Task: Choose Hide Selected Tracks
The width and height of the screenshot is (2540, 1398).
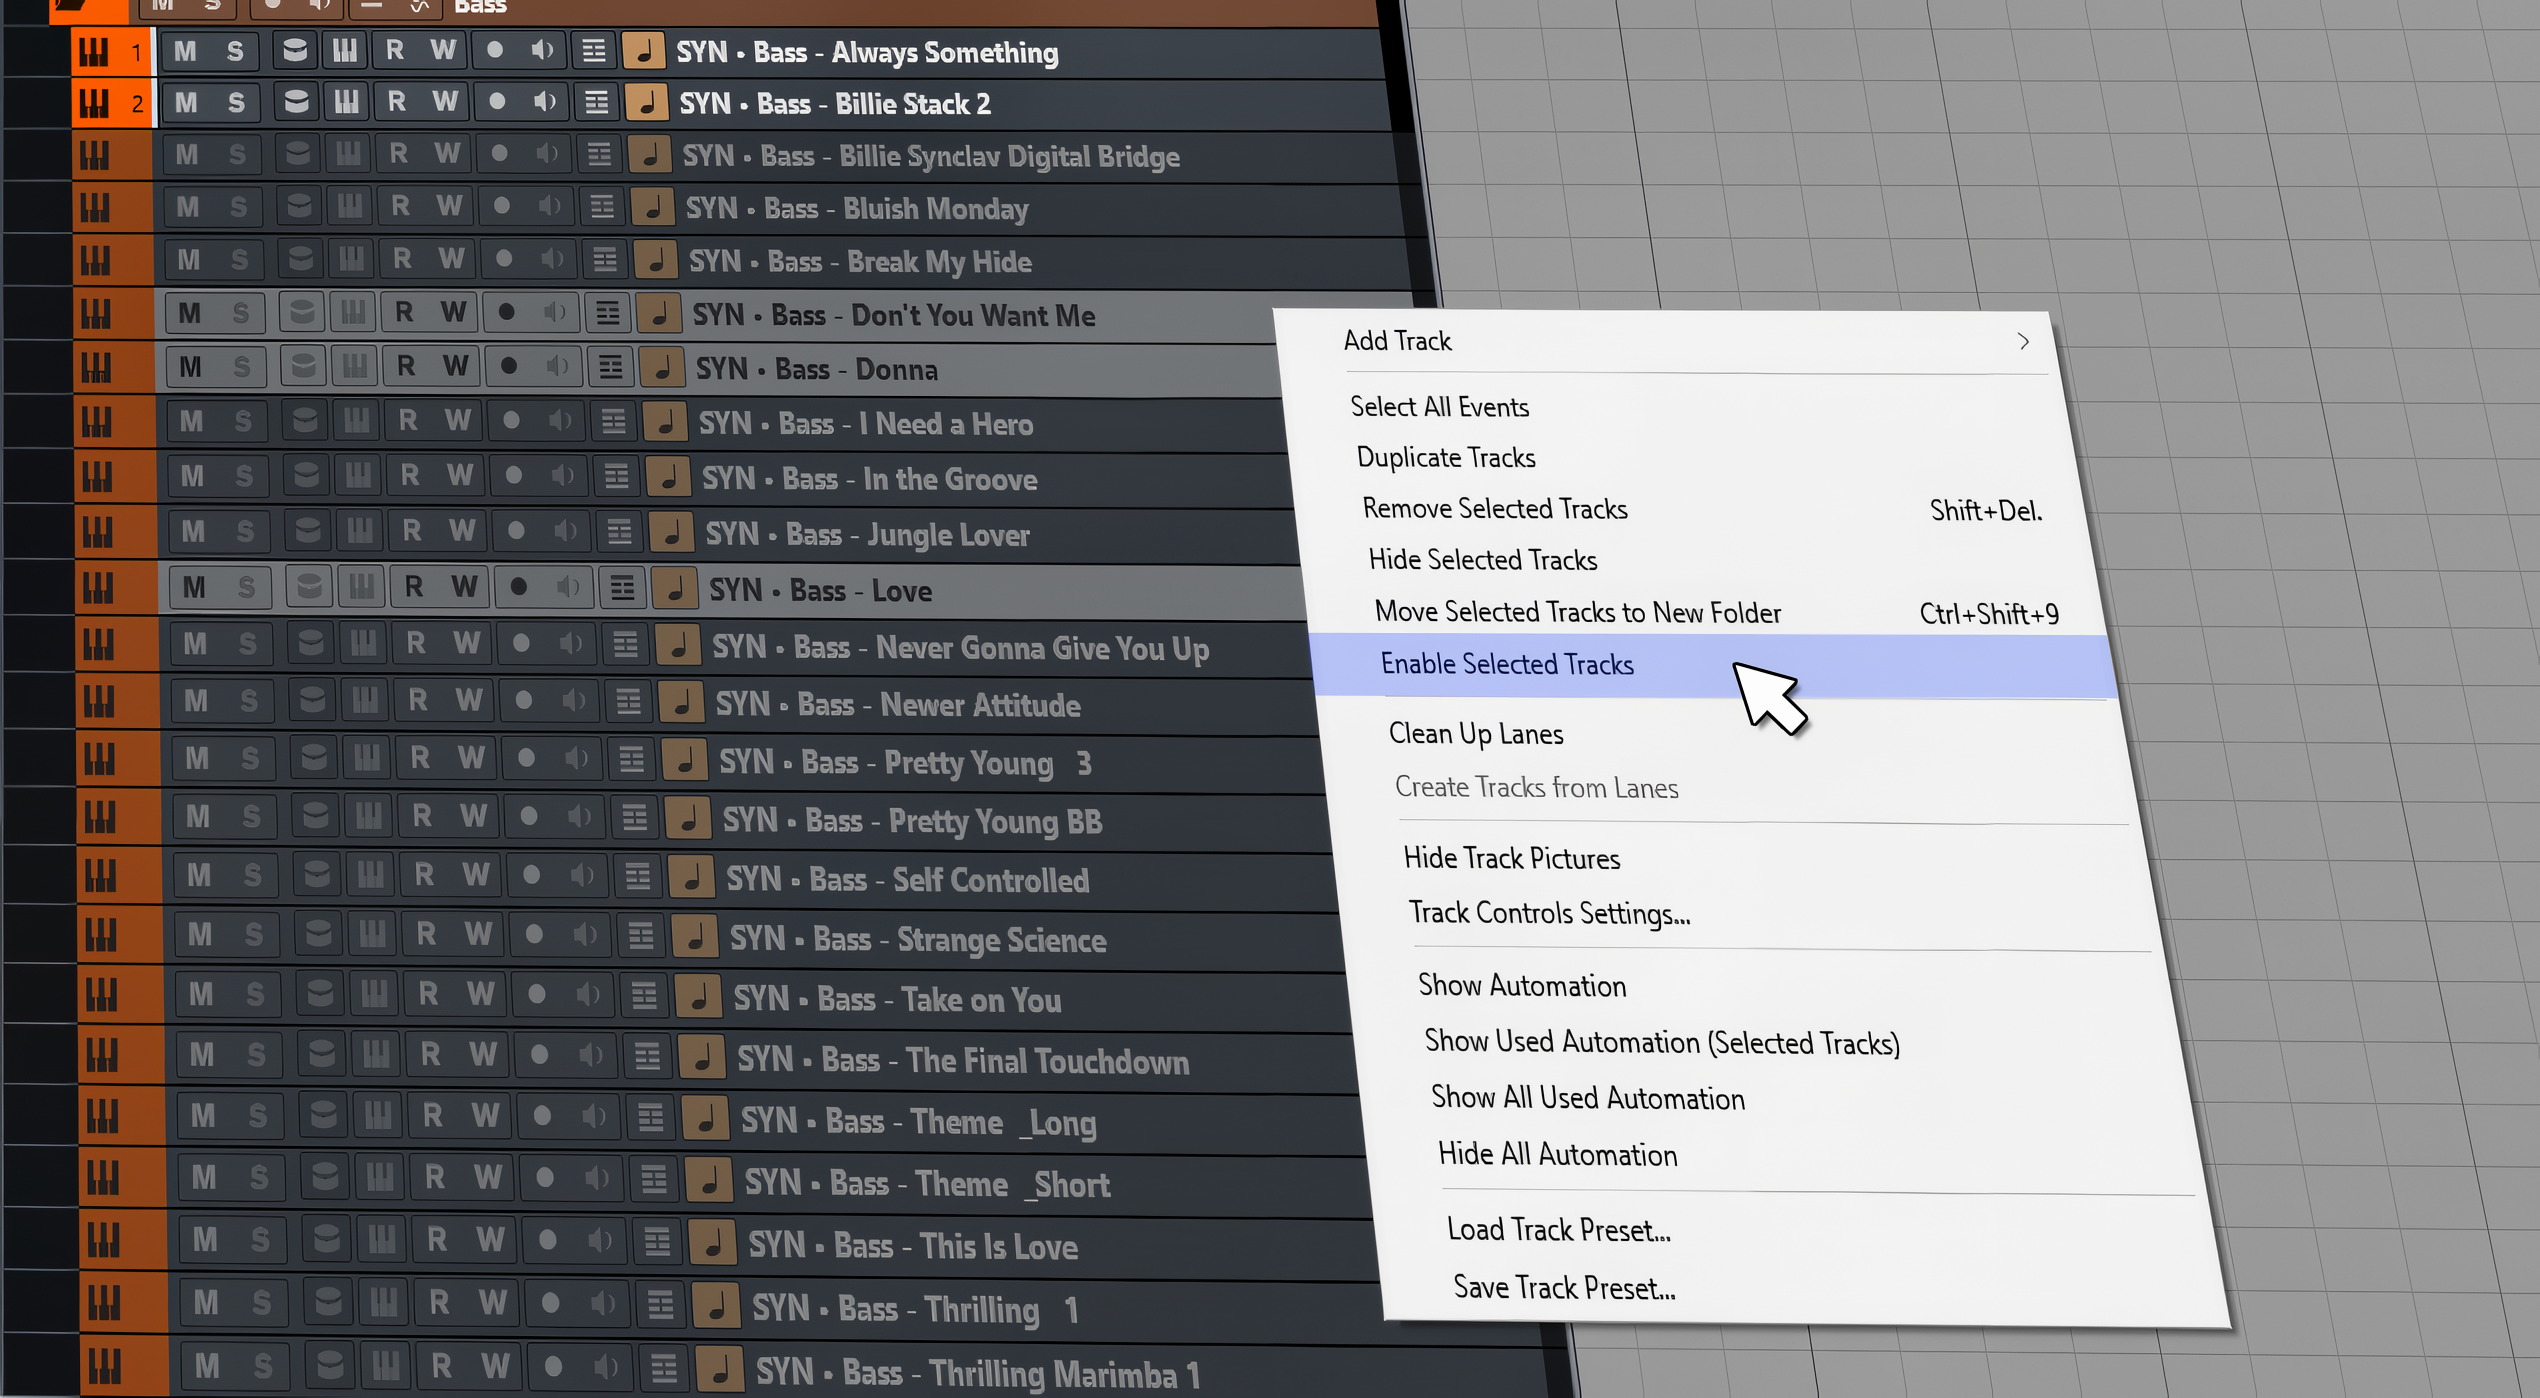Action: point(1482,560)
